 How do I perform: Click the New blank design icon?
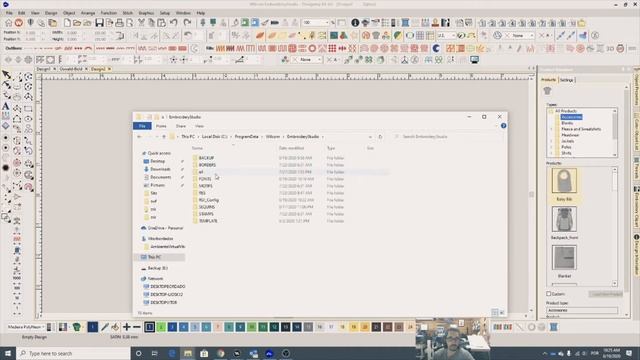click(67, 22)
